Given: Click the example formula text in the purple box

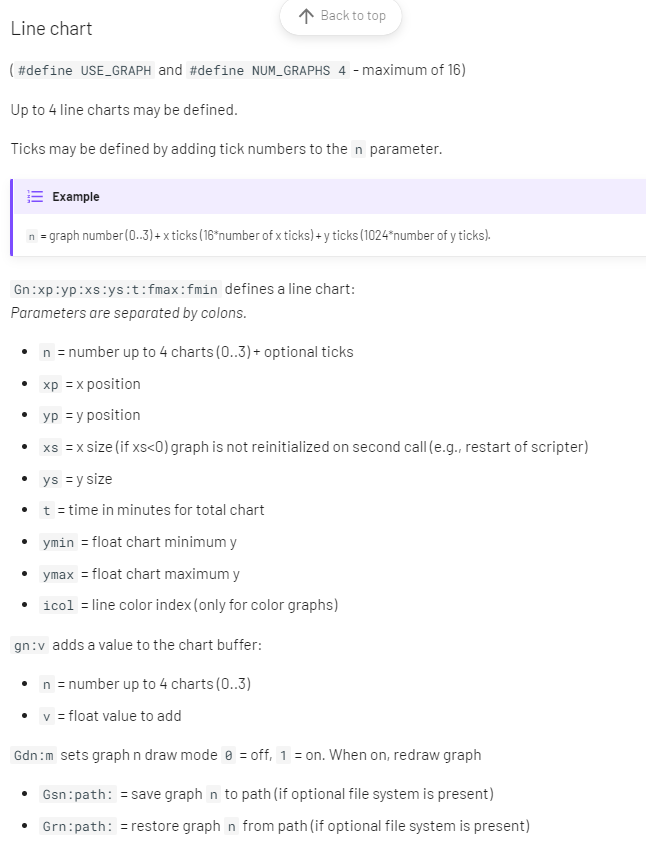Looking at the screenshot, I should tap(258, 236).
